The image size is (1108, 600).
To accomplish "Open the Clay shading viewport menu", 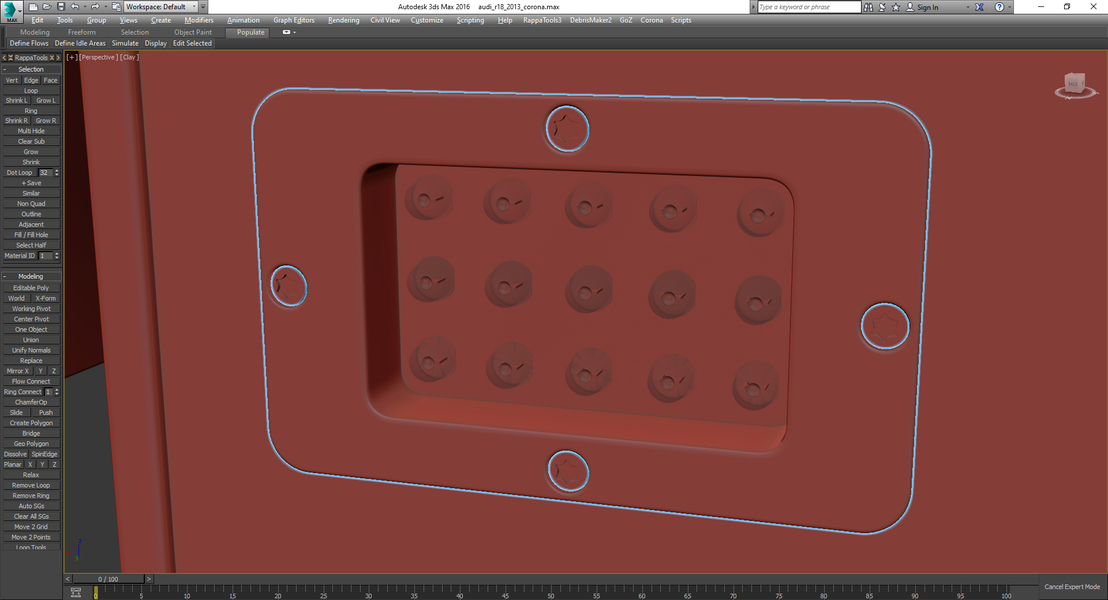I will (129, 57).
